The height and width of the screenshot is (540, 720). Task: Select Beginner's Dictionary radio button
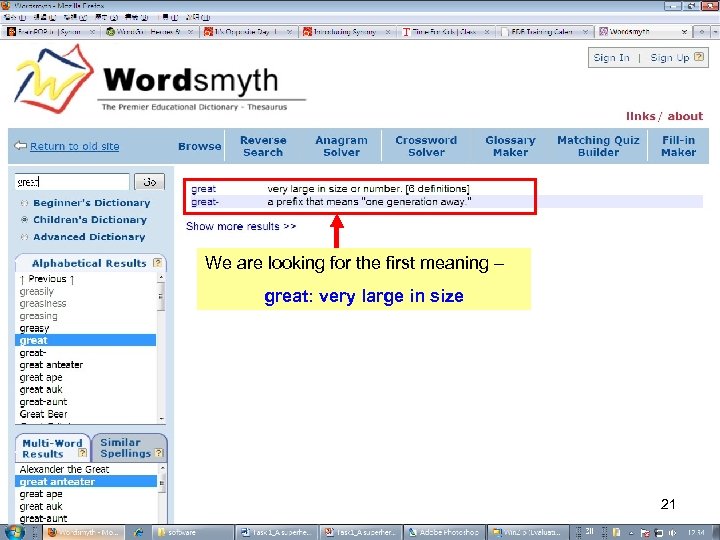(x=25, y=202)
